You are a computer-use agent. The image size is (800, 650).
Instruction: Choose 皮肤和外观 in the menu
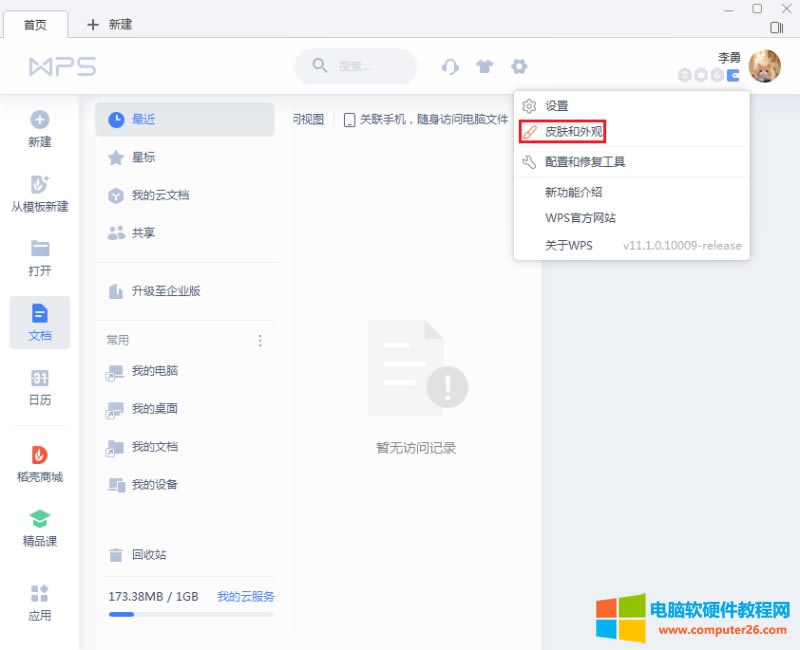coord(632,132)
